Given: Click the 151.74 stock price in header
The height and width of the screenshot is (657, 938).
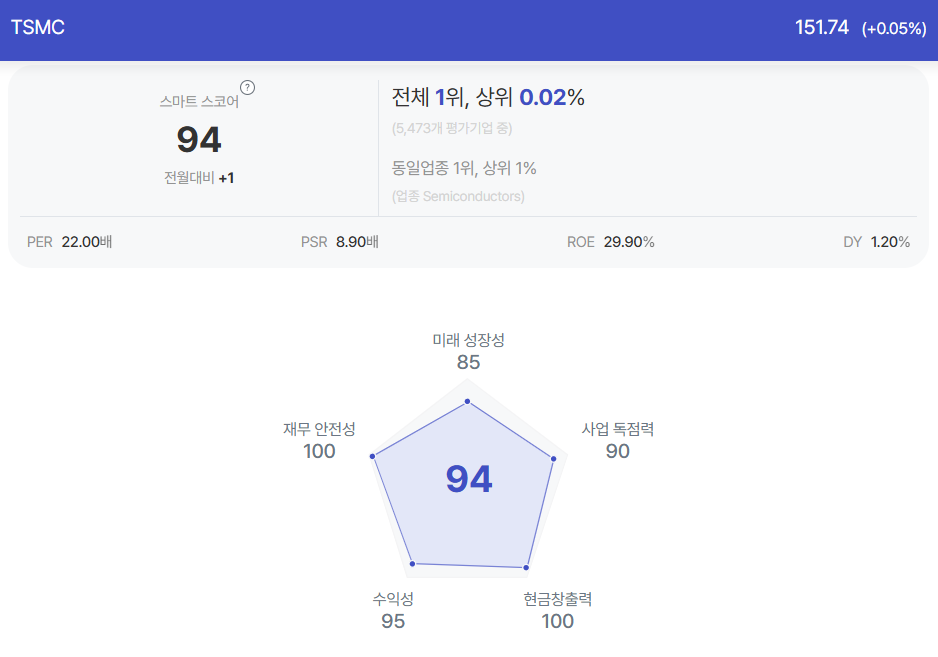Looking at the screenshot, I should 821,28.
